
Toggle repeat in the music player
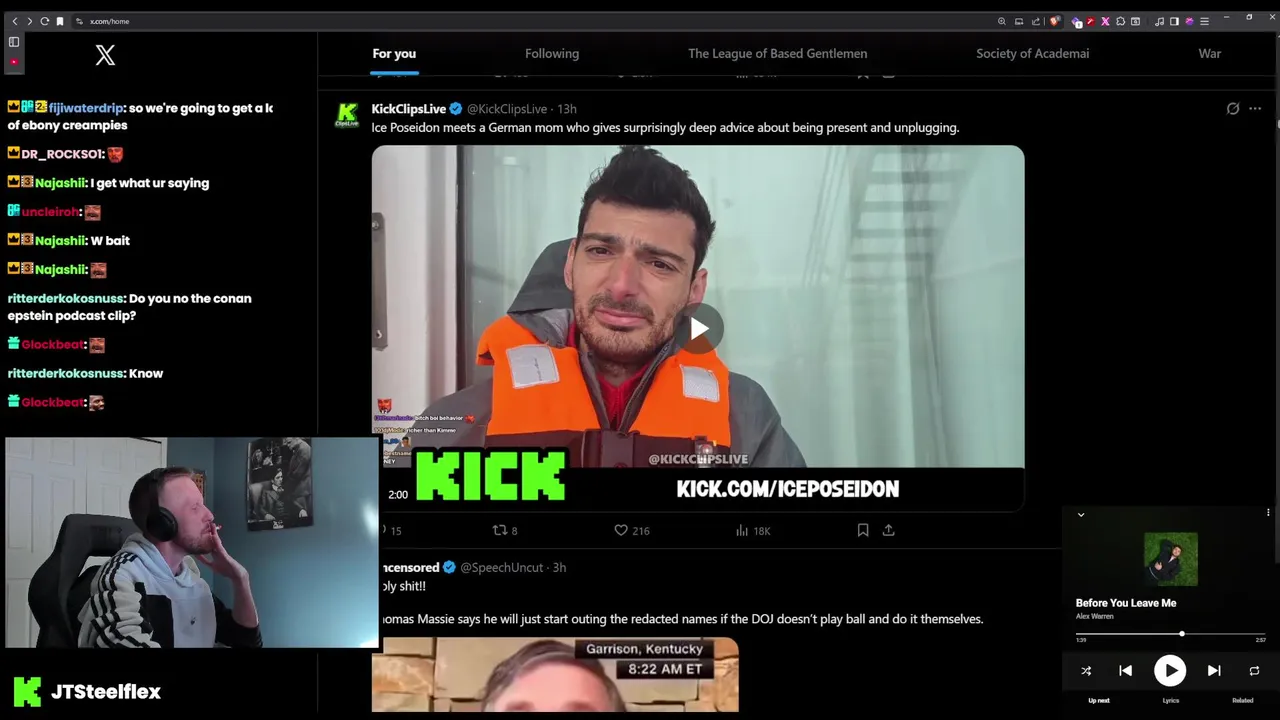[x=1254, y=671]
